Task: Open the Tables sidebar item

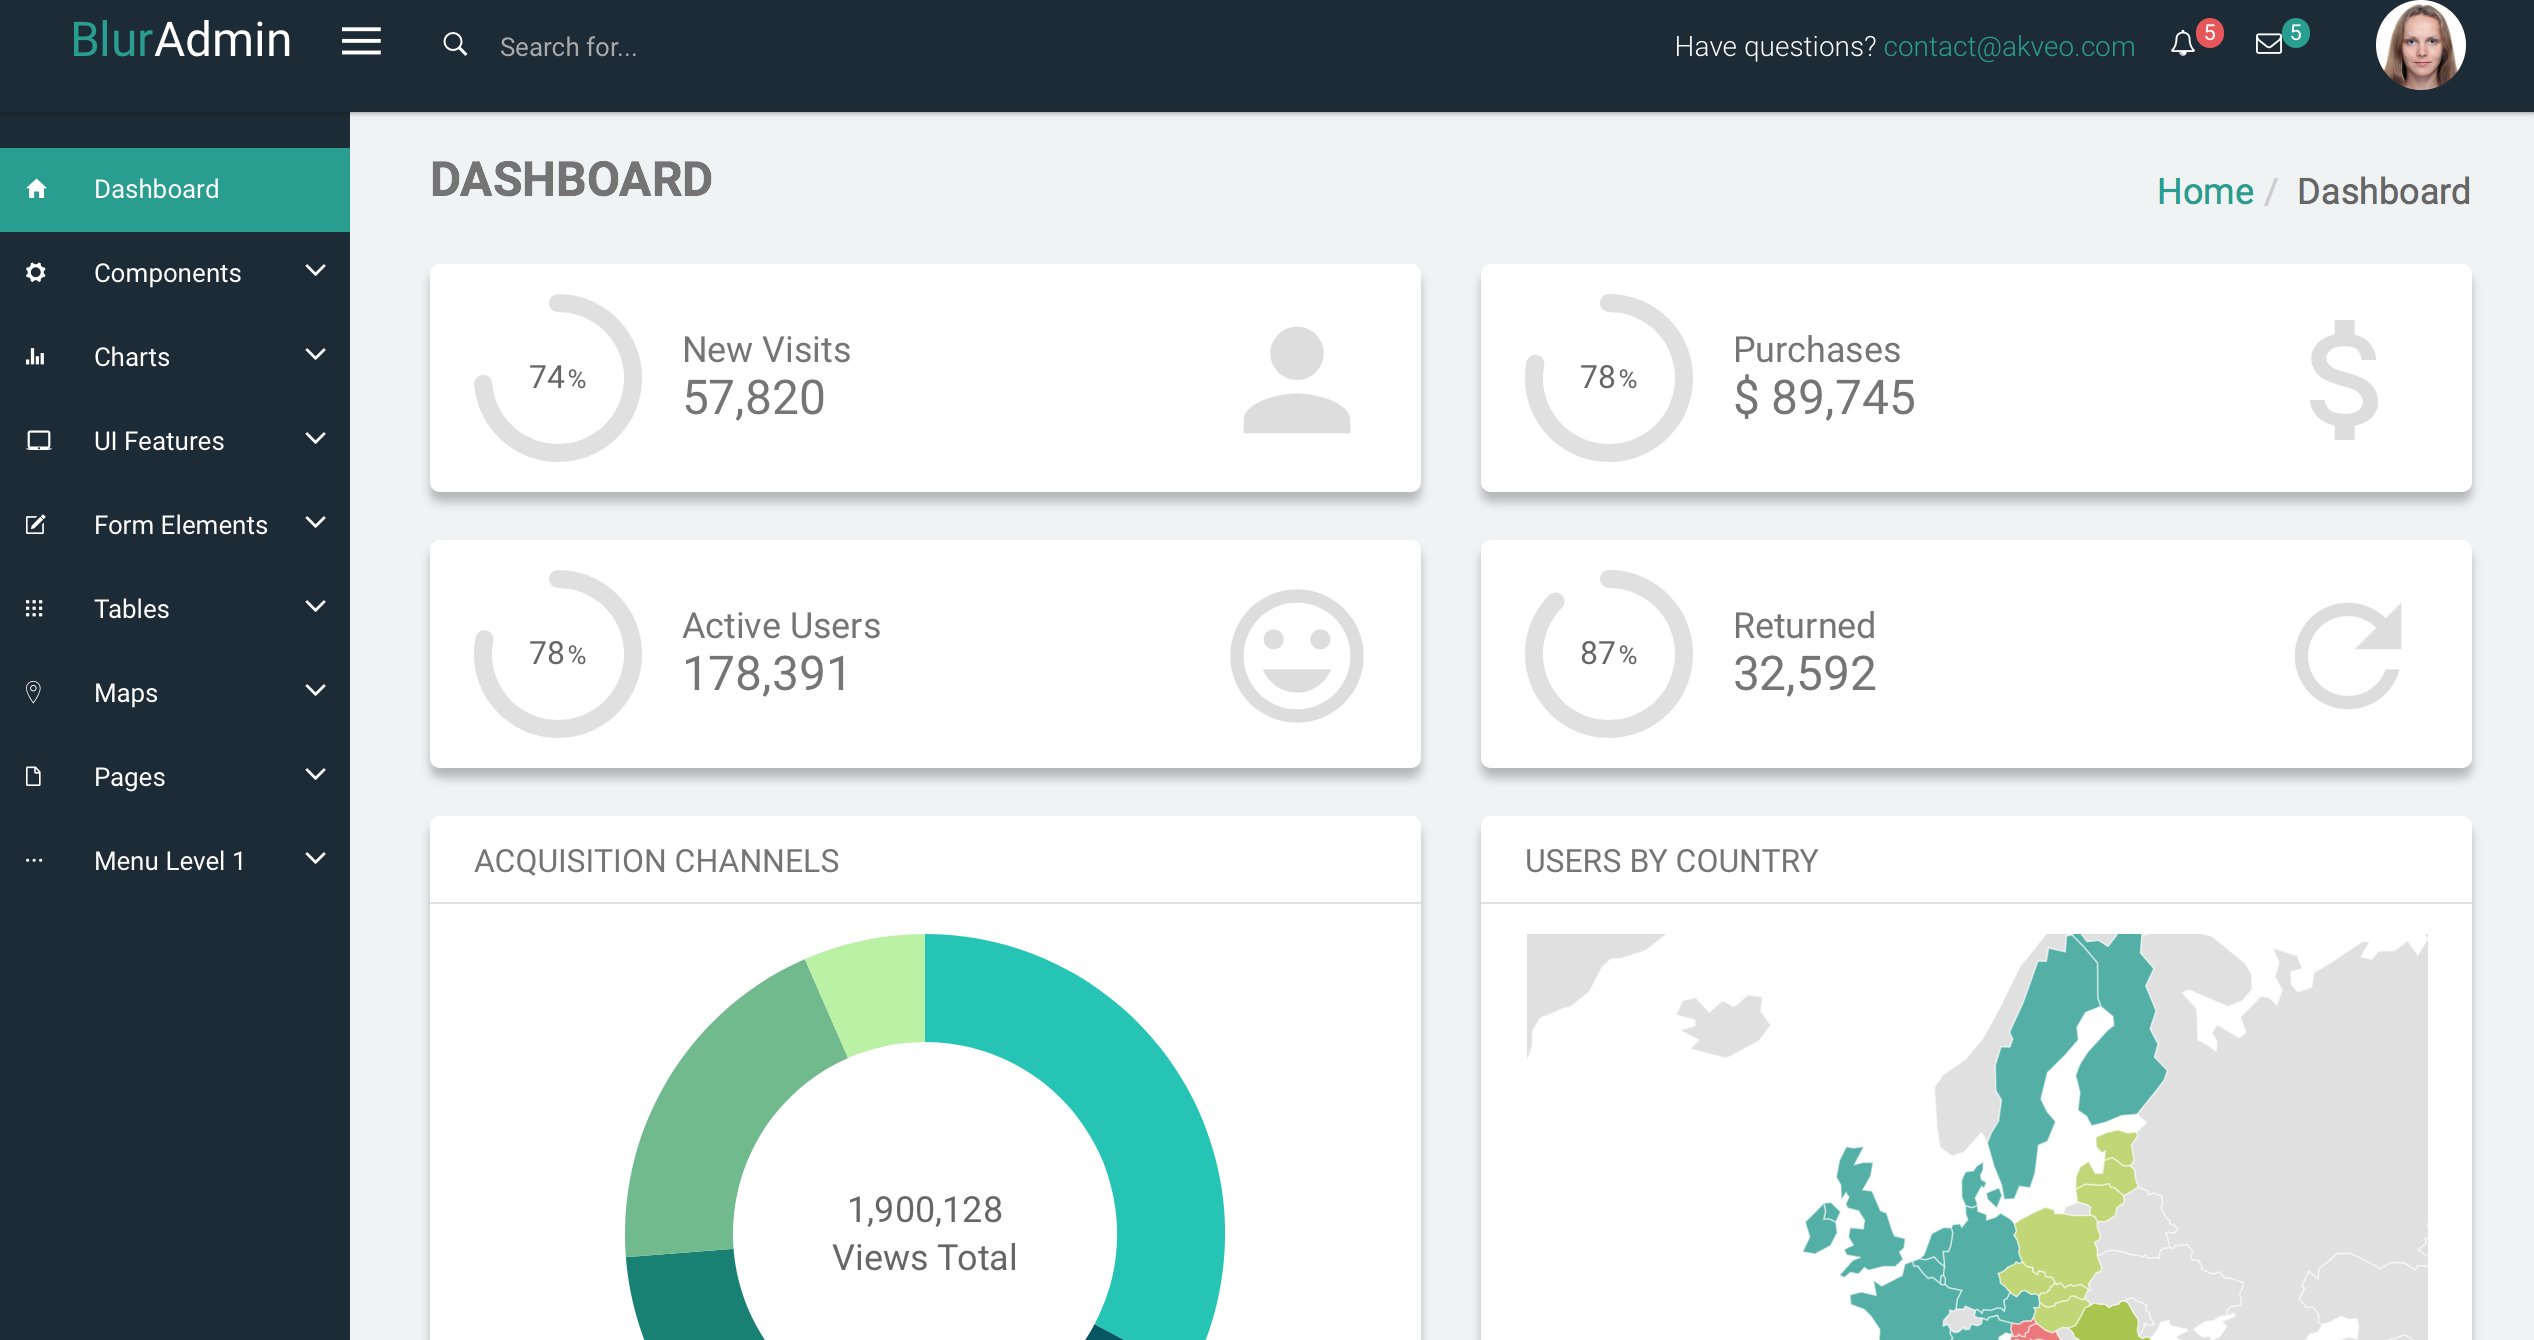Action: click(131, 609)
